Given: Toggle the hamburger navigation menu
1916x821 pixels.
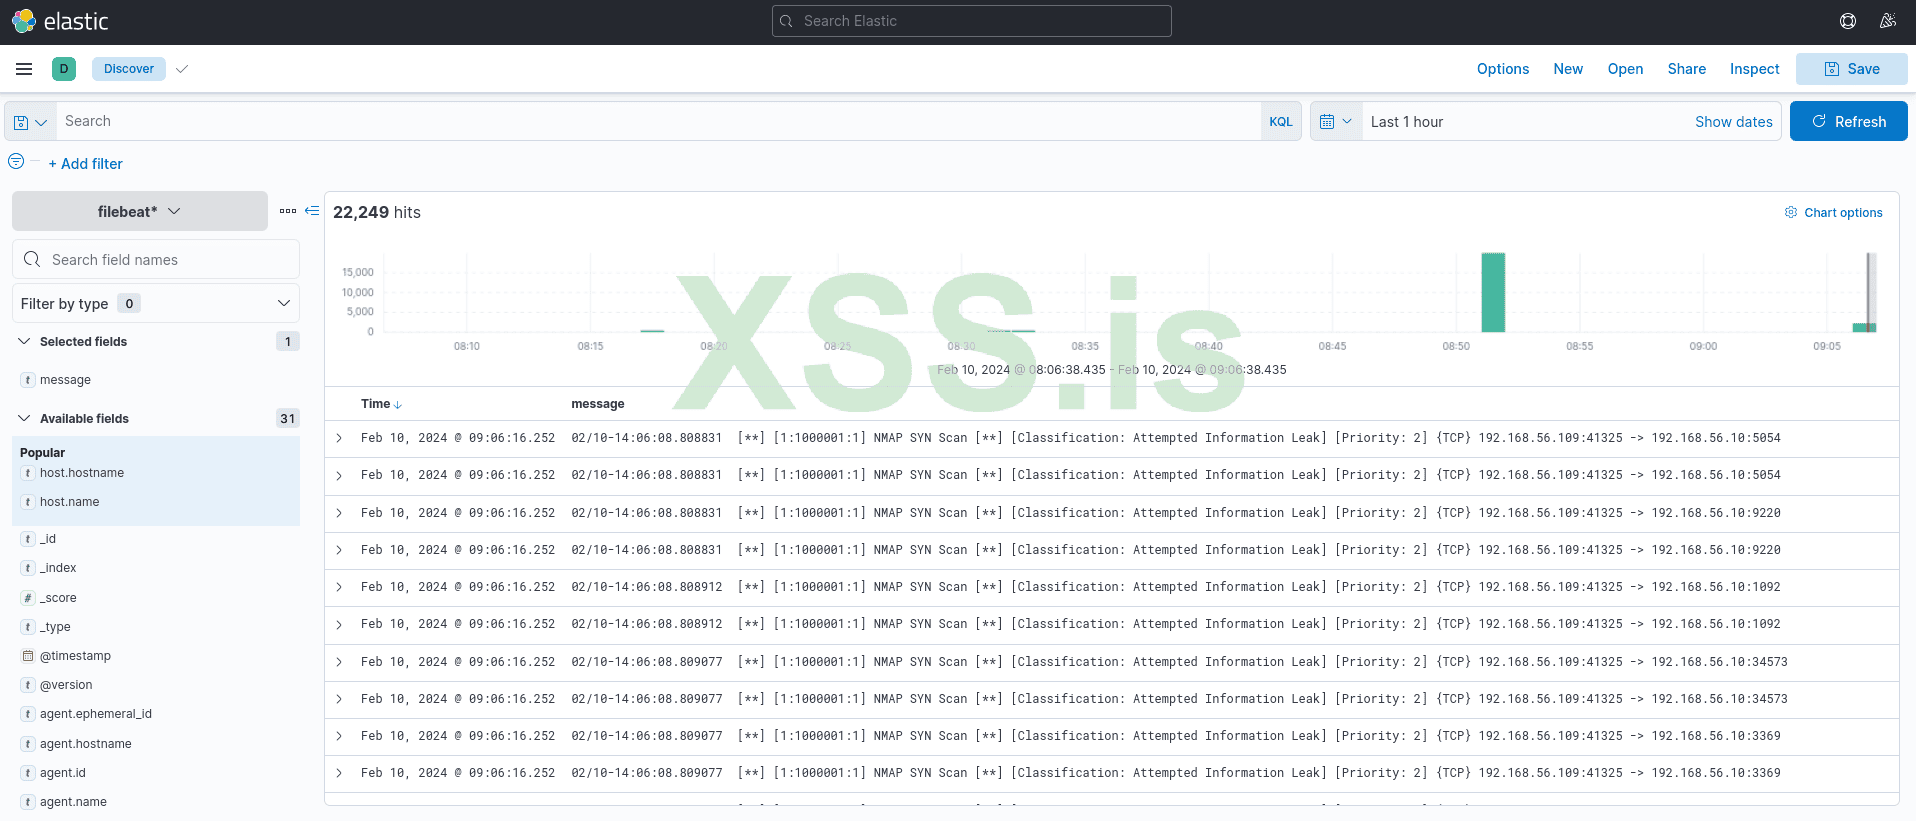Looking at the screenshot, I should point(24,69).
